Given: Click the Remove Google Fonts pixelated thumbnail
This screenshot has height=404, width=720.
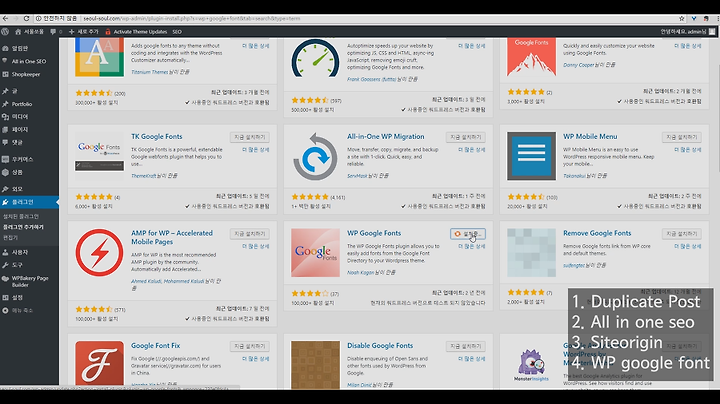Looking at the screenshot, I should tap(531, 252).
